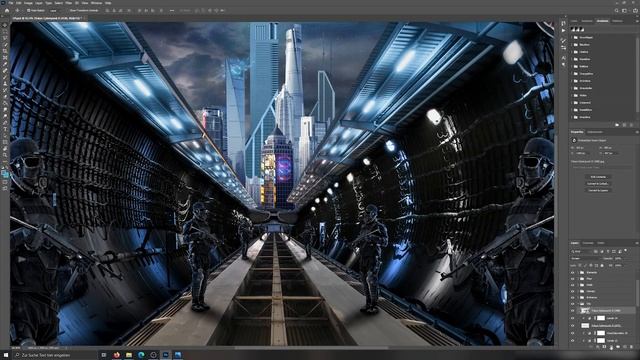Create a new gradient group folder
Image resolution: width=640 pixels, height=360 pixels.
[617, 124]
